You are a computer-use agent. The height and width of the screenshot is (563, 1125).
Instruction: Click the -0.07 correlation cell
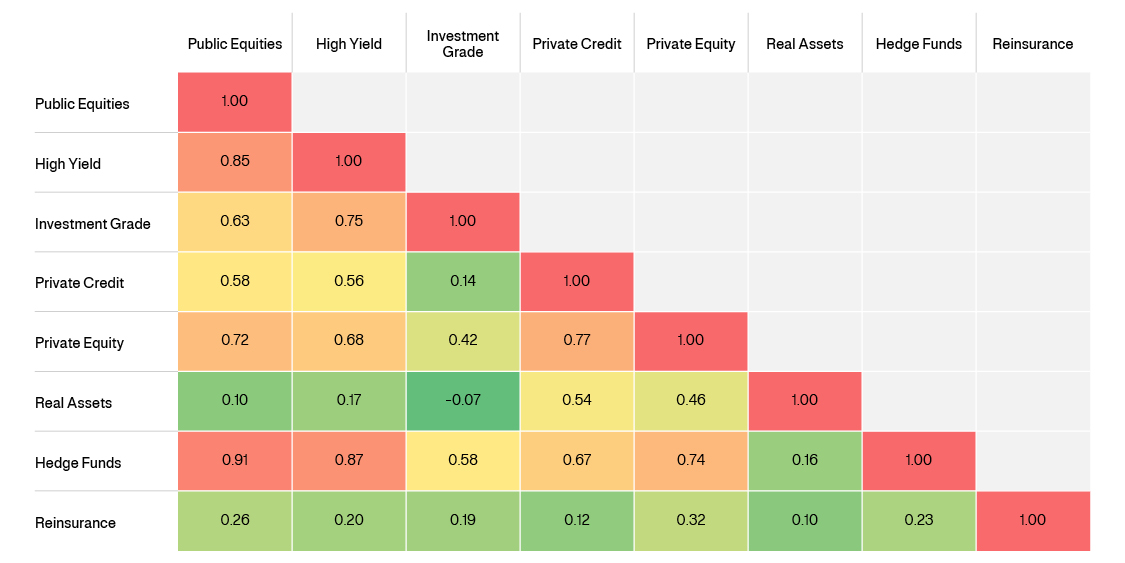pos(462,401)
